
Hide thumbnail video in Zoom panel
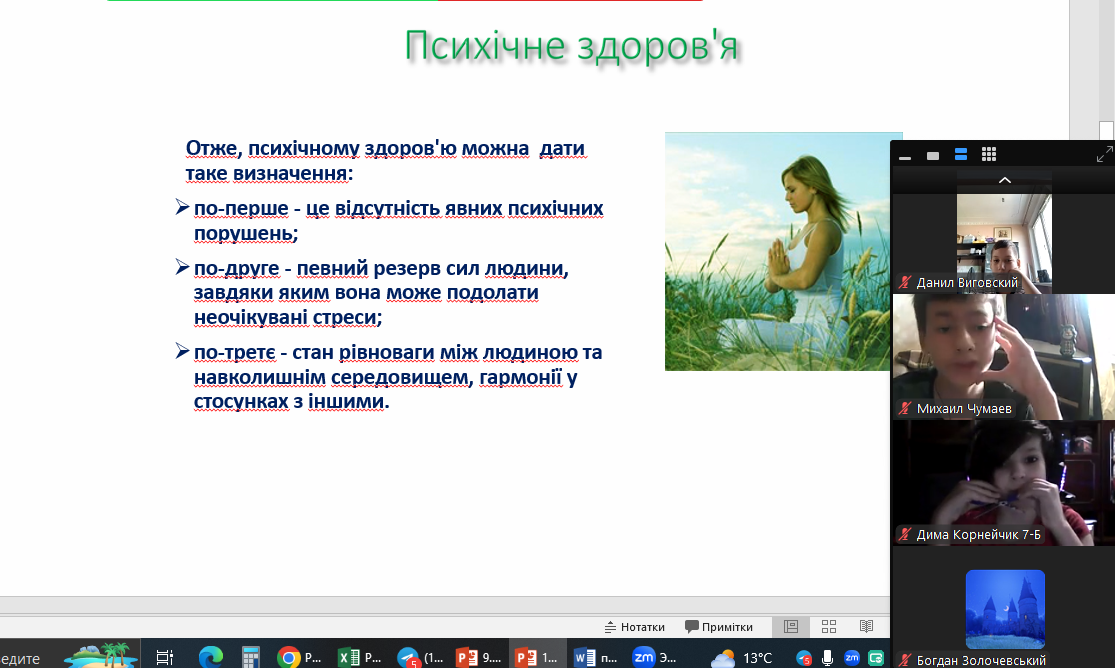tap(905, 156)
